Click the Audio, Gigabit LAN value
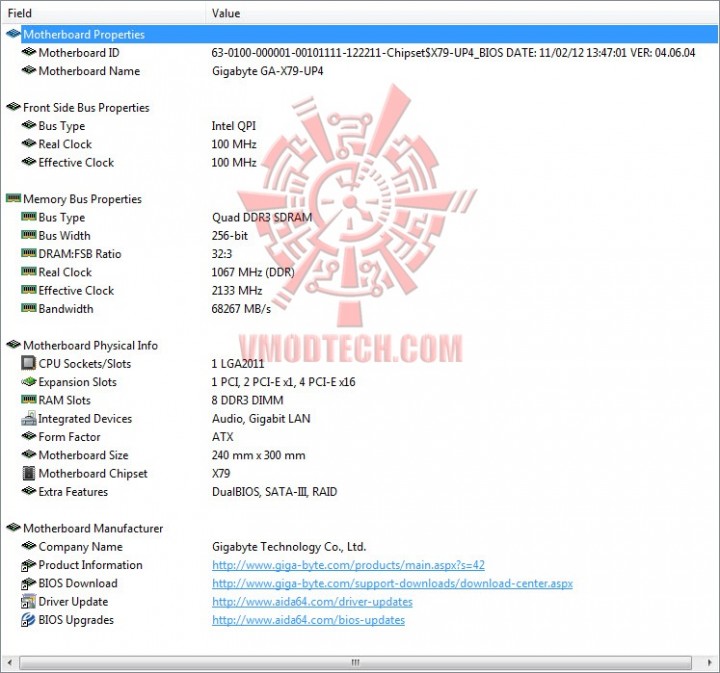Image resolution: width=720 pixels, height=673 pixels. click(x=261, y=418)
